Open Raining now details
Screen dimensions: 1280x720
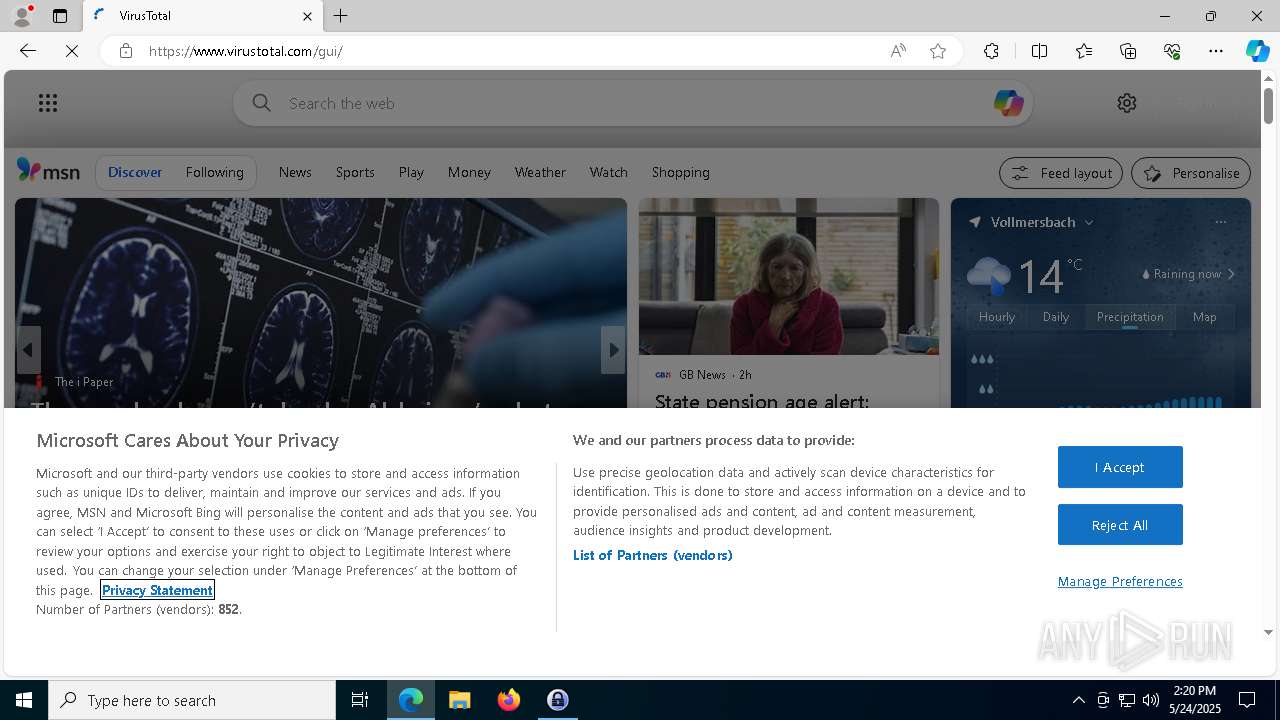pos(1188,274)
